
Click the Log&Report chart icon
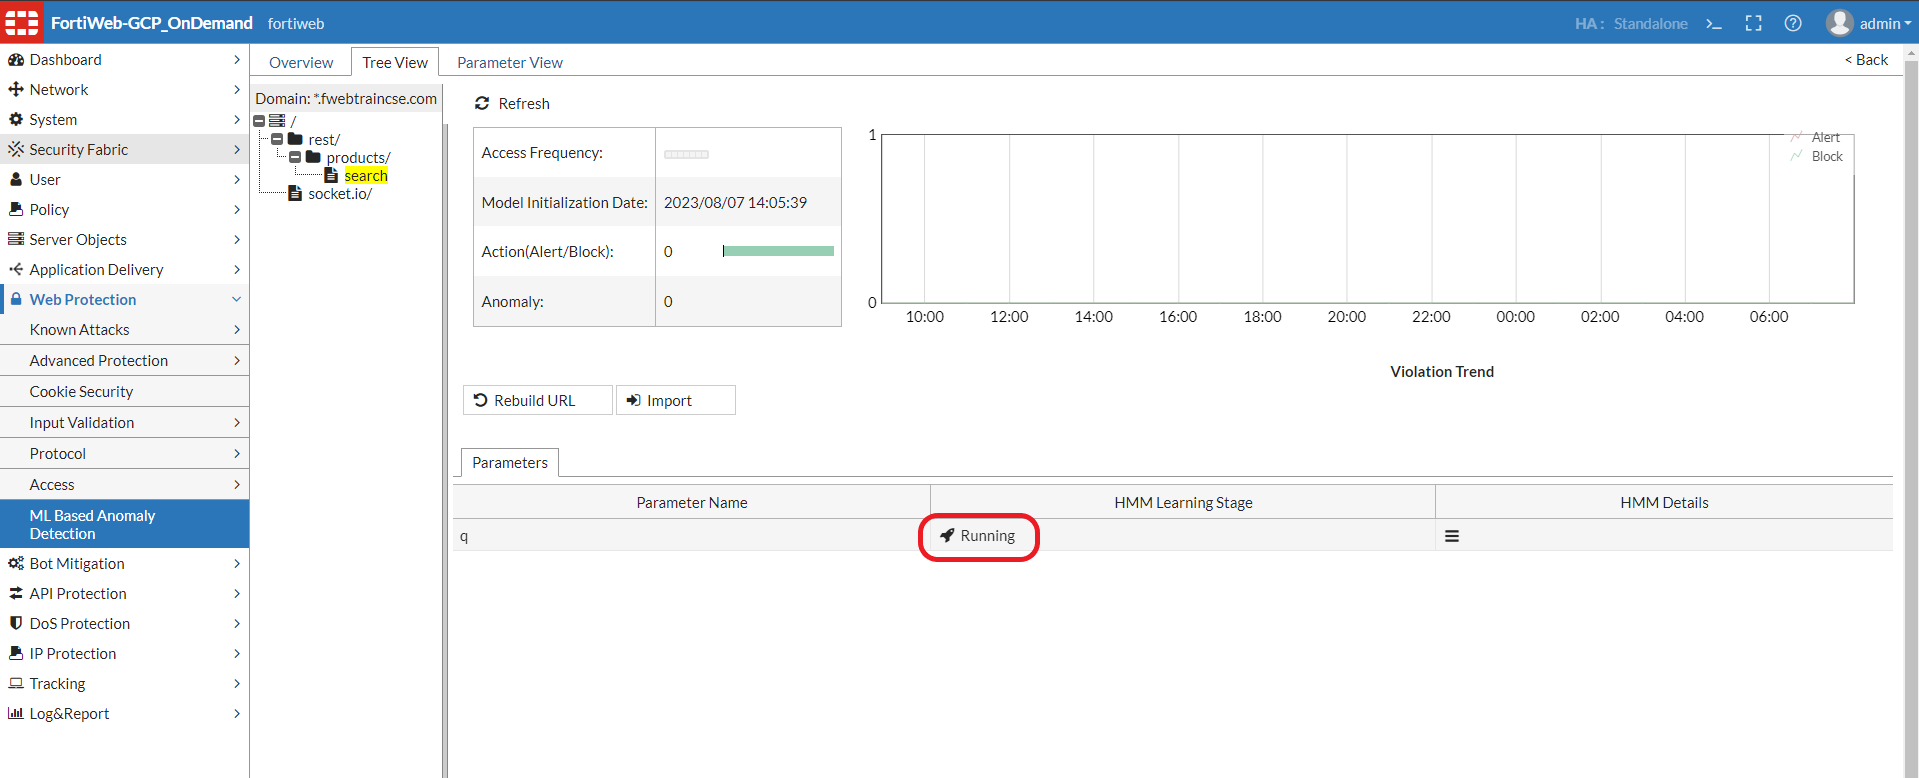(16, 714)
